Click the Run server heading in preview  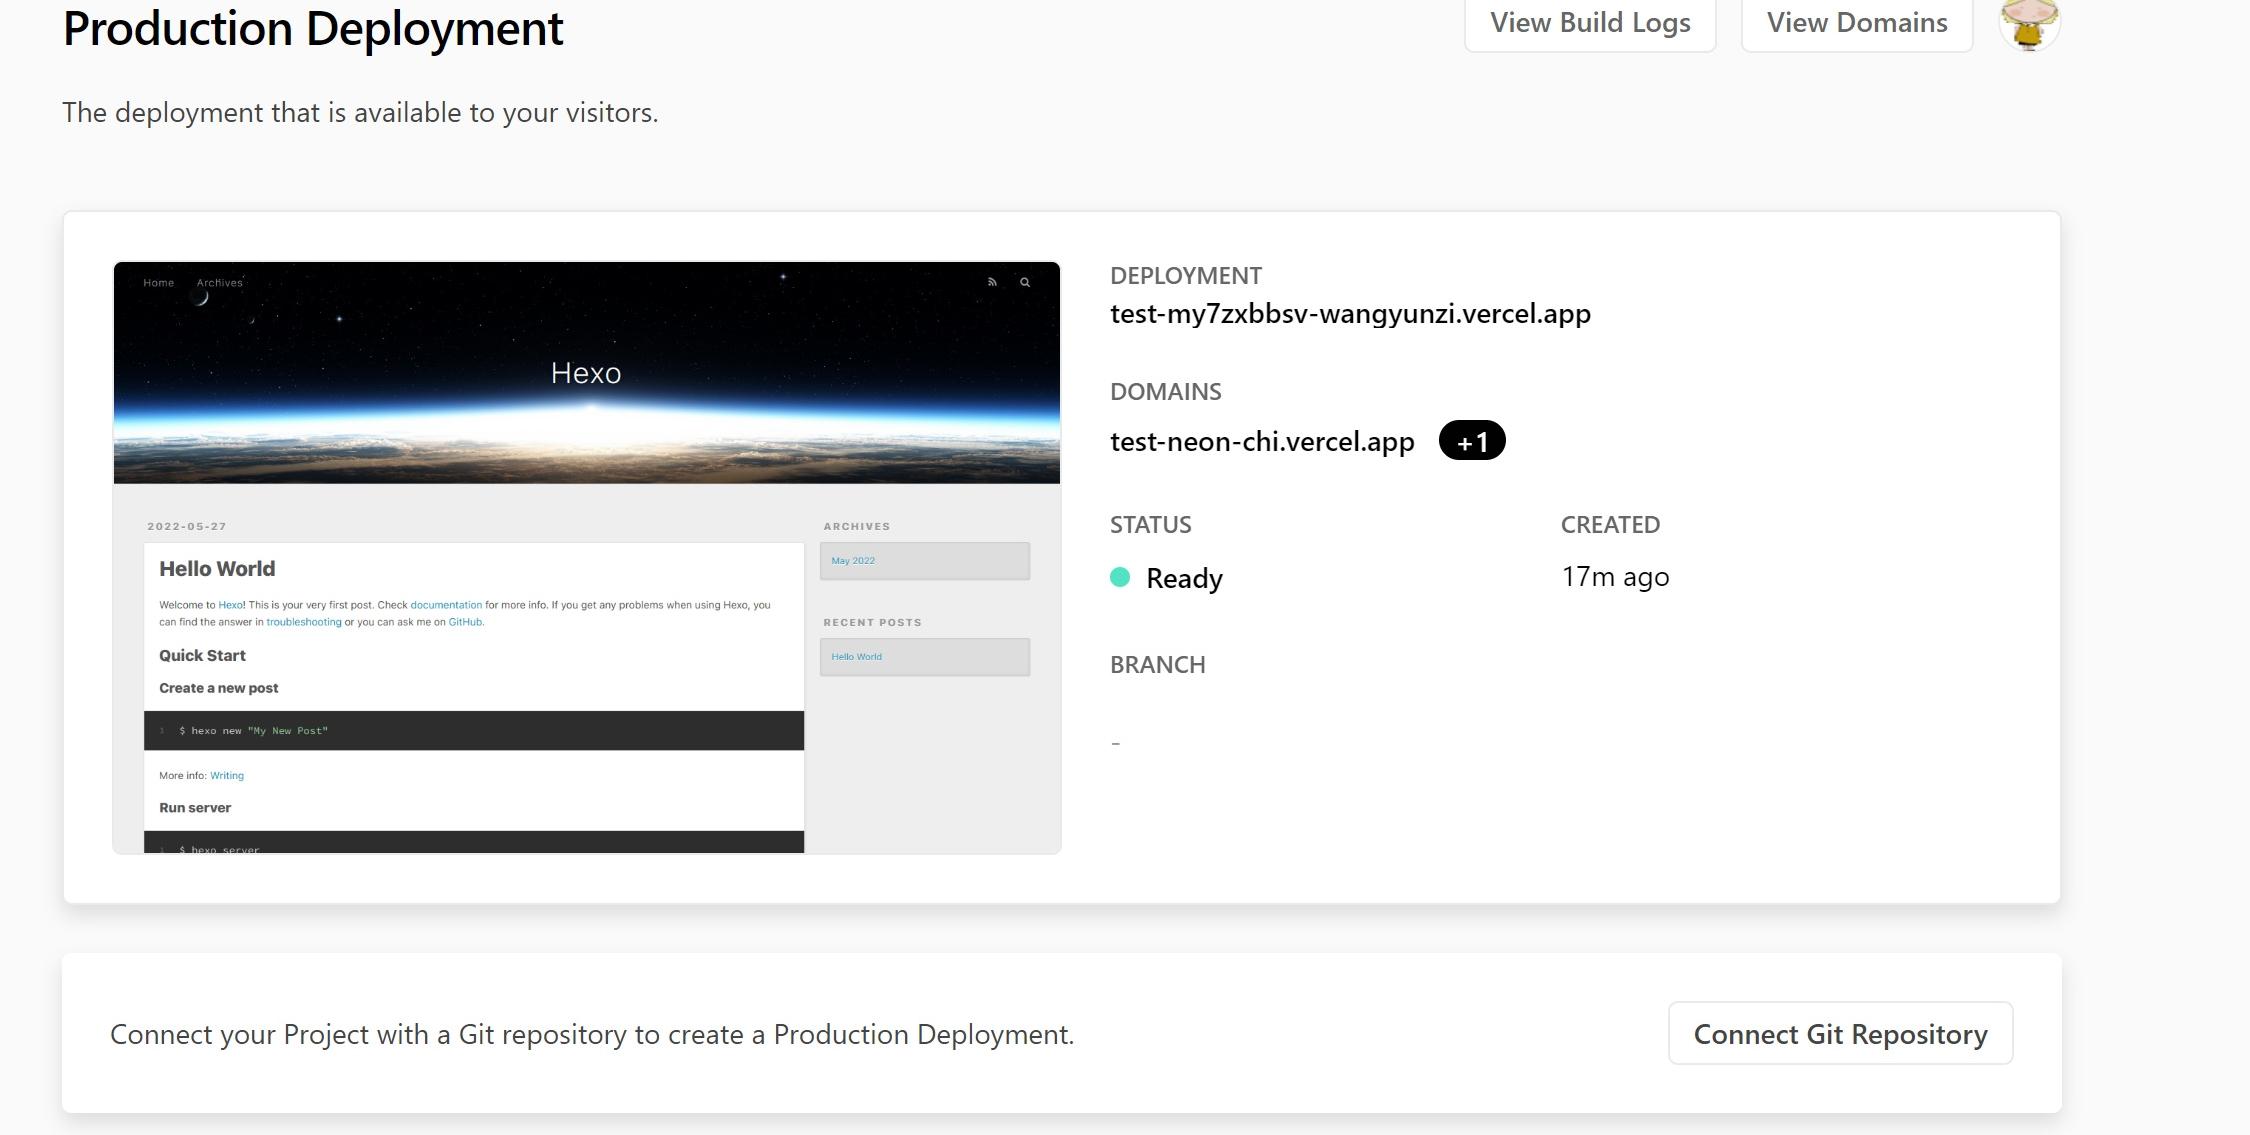(195, 808)
